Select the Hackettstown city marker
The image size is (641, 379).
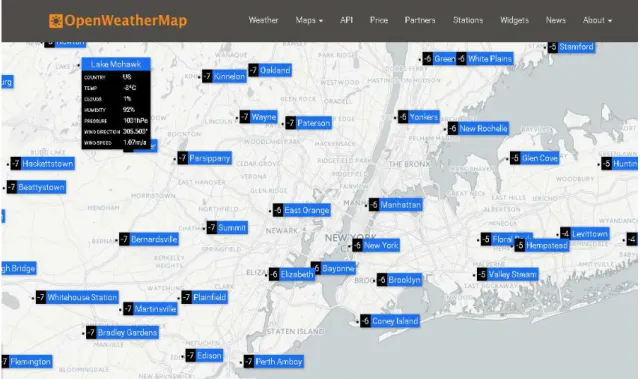click(x=43, y=164)
